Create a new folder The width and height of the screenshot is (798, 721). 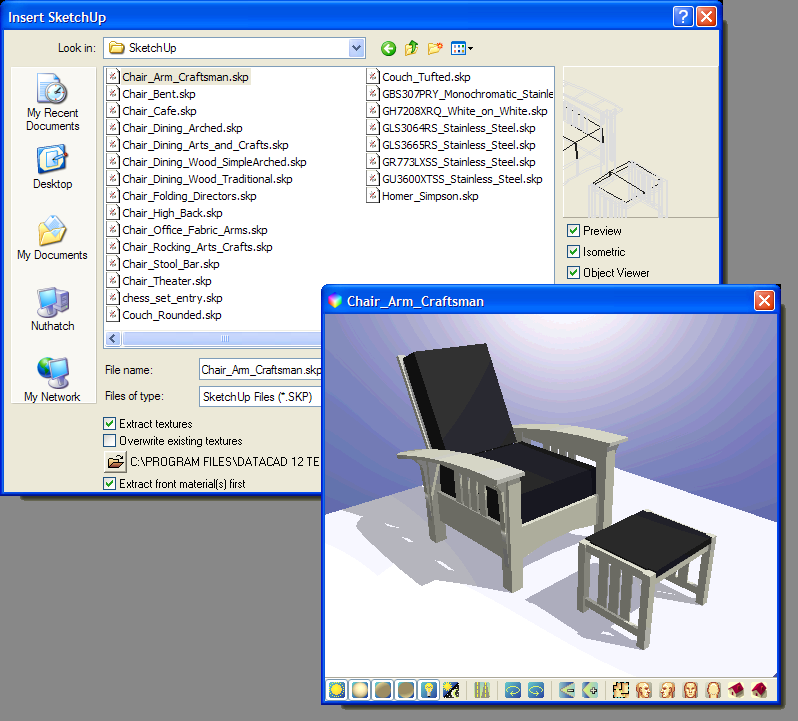(435, 48)
